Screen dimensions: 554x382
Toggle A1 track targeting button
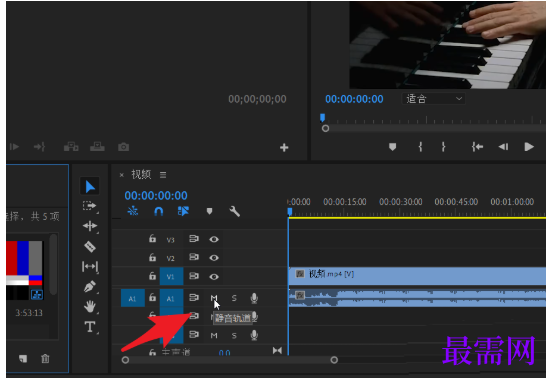(x=171, y=298)
